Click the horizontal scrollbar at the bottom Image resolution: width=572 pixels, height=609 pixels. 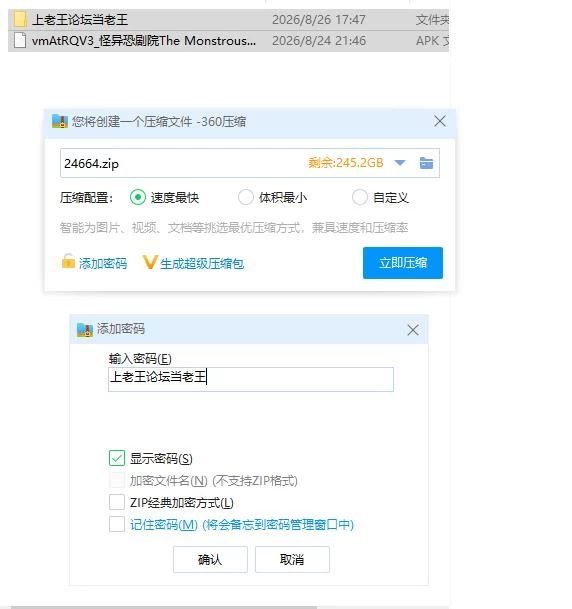[164, 607]
